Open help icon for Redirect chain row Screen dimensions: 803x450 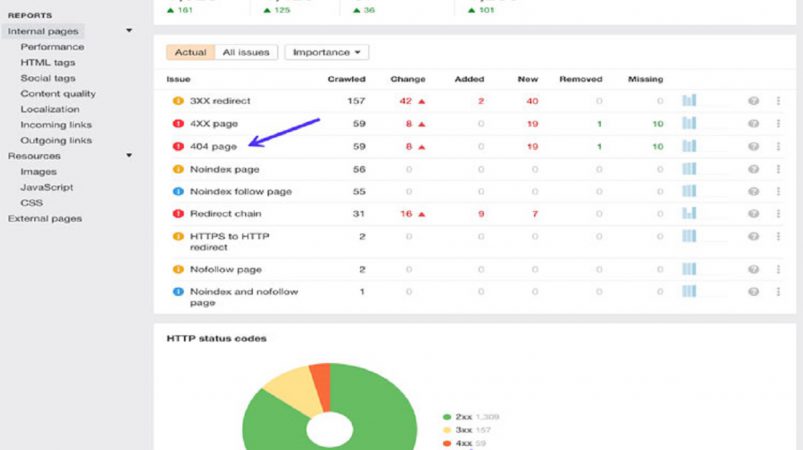tap(753, 213)
